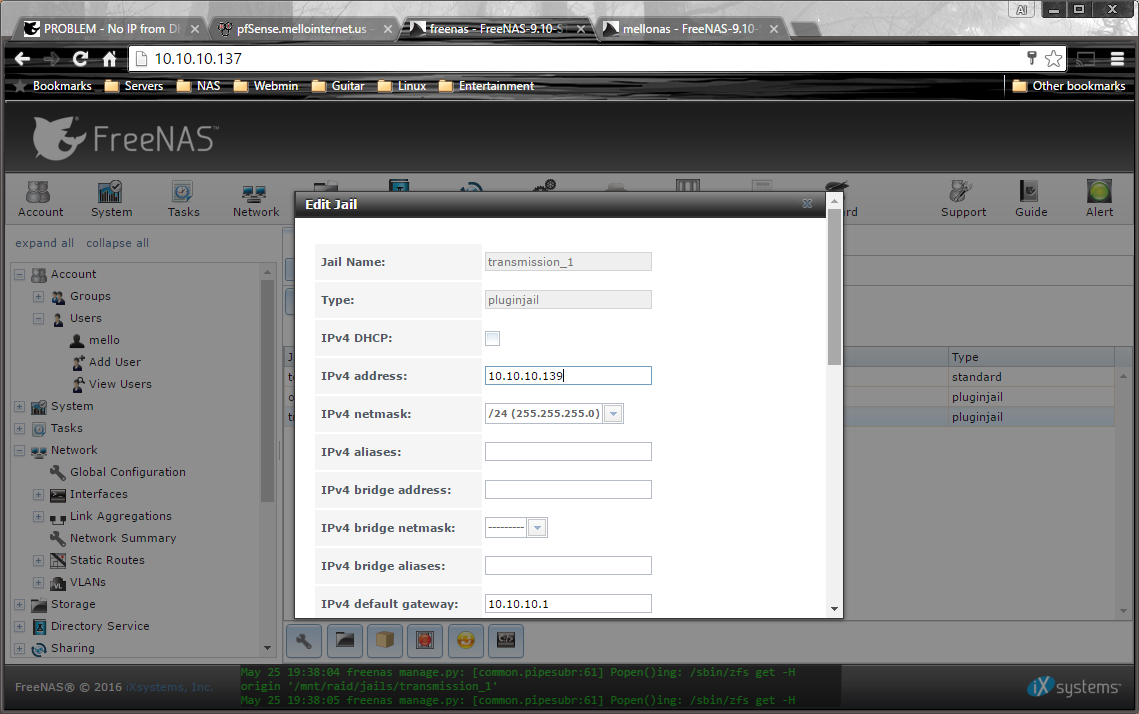The width and height of the screenshot is (1139, 714).
Task: Open Global Configuration in the tree
Action: click(x=128, y=472)
